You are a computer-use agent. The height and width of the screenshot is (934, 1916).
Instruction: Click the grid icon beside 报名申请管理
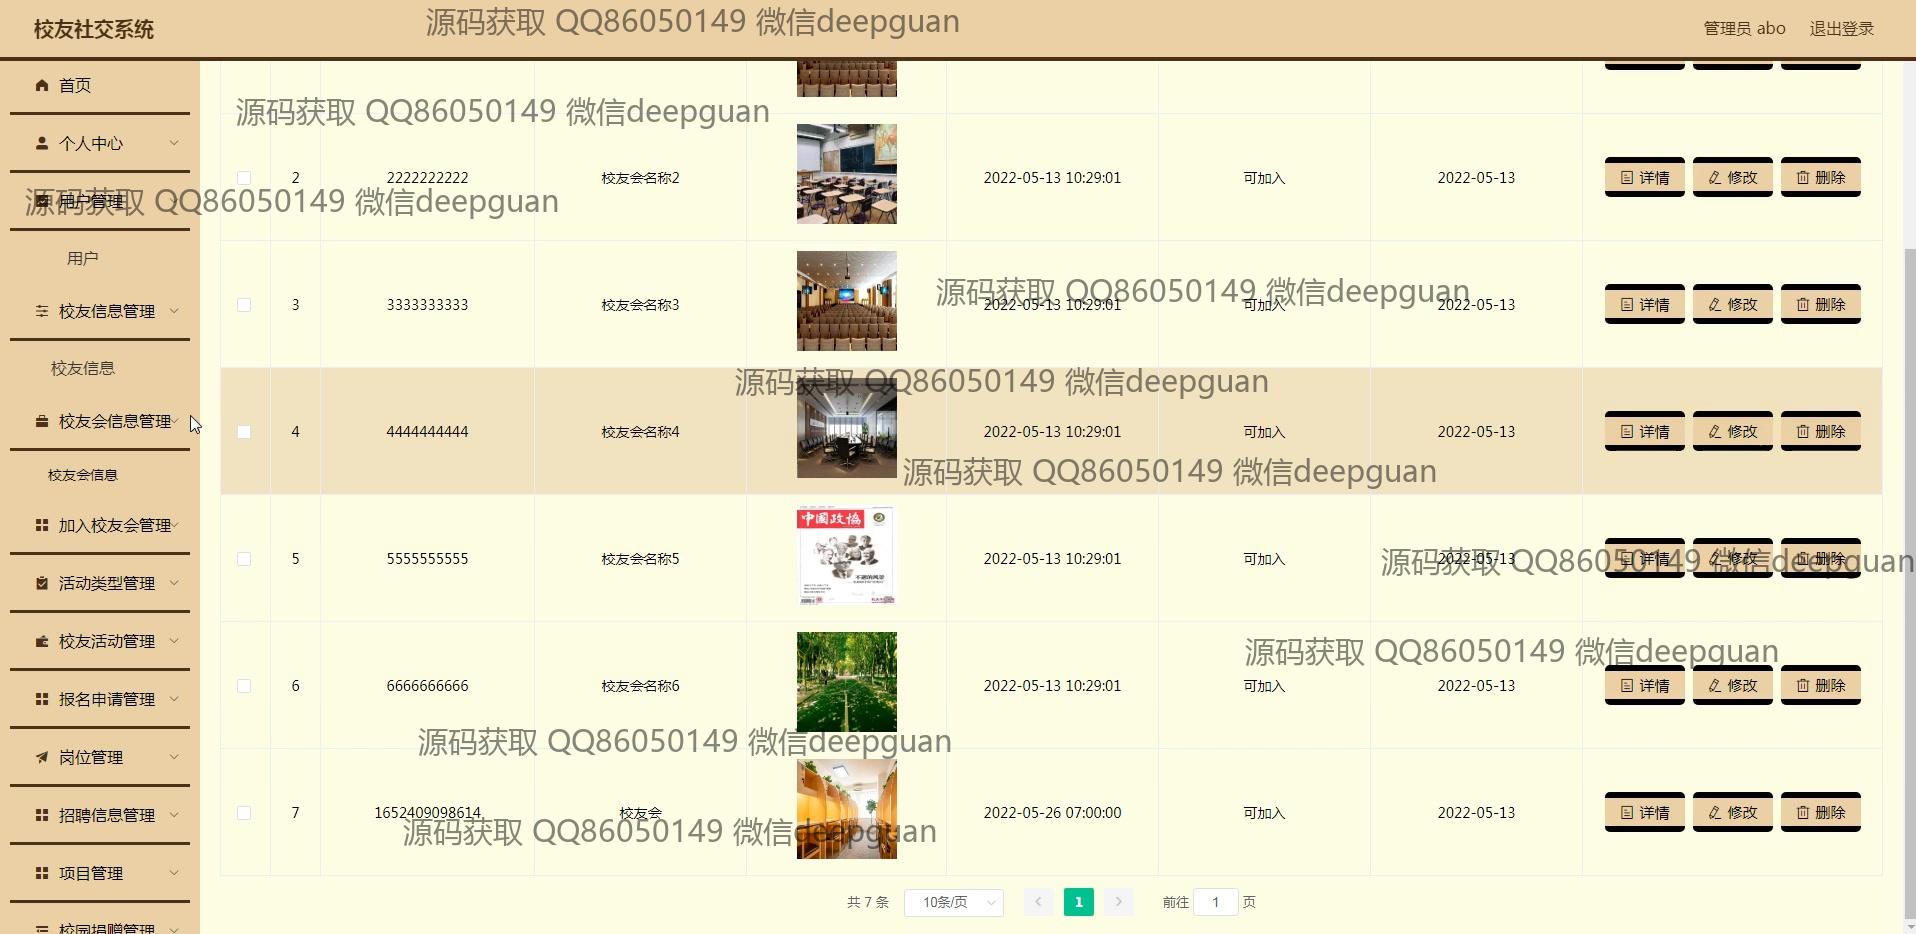(42, 699)
